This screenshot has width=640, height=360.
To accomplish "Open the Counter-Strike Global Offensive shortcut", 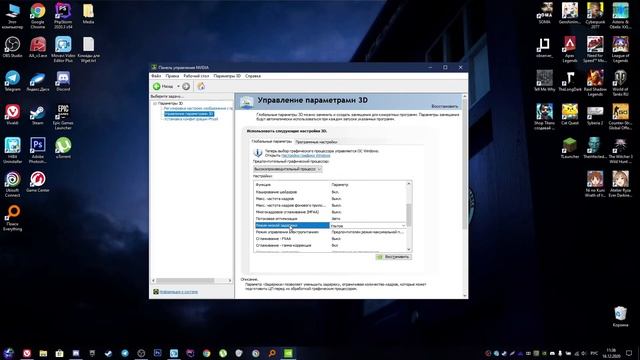I will [x=620, y=117].
